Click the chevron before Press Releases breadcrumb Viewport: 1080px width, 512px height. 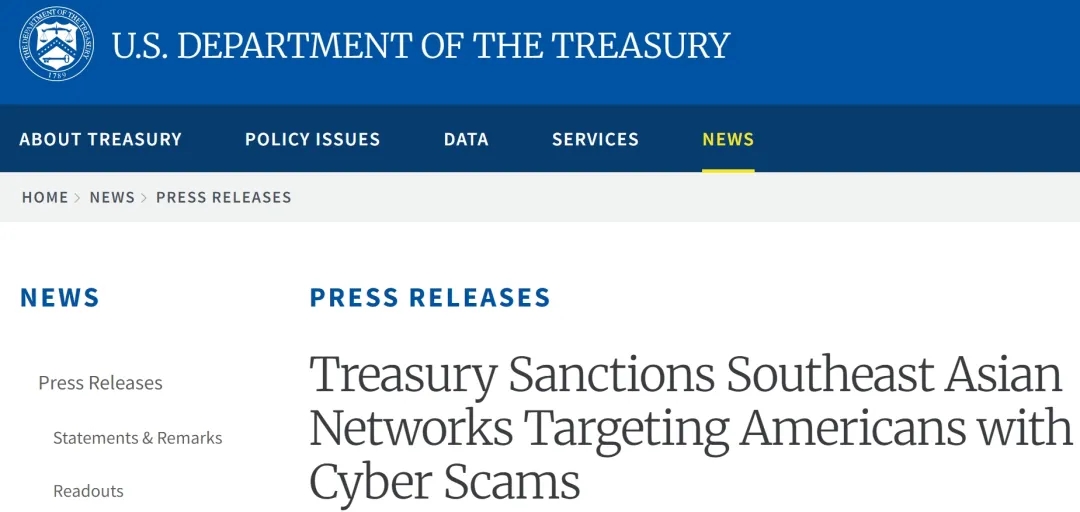[x=145, y=198]
